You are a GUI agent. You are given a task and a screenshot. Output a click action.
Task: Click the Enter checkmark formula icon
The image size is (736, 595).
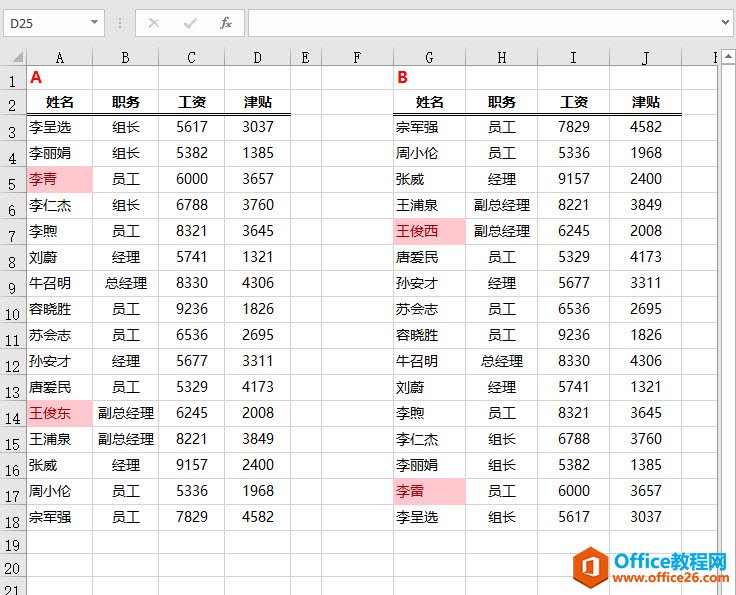(190, 23)
